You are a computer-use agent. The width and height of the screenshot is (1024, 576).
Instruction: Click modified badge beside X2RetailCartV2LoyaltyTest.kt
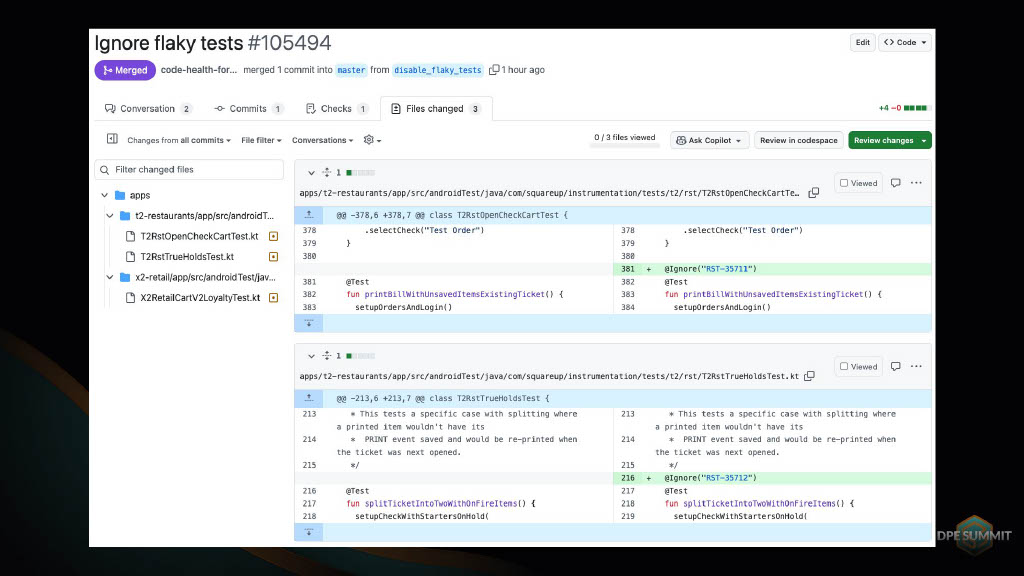pos(274,298)
